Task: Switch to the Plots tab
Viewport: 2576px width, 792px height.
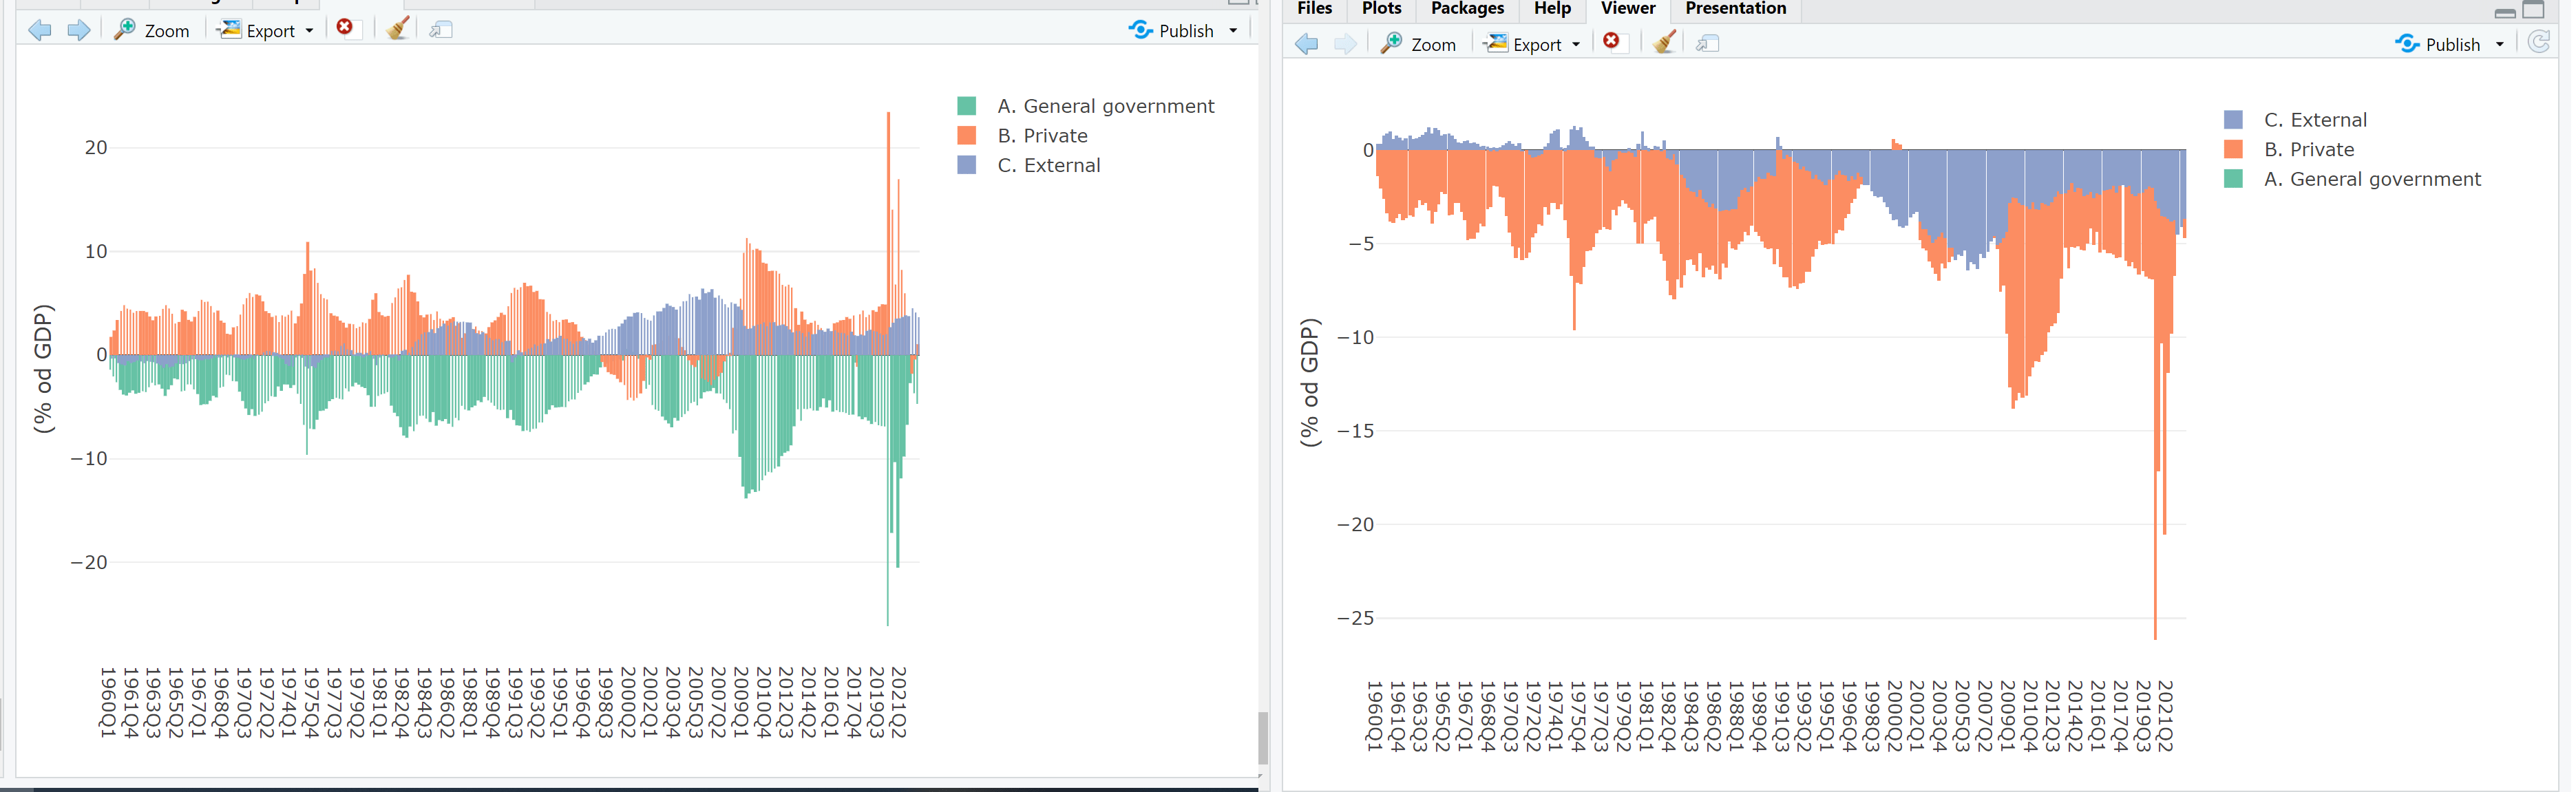Action: 1381,9
